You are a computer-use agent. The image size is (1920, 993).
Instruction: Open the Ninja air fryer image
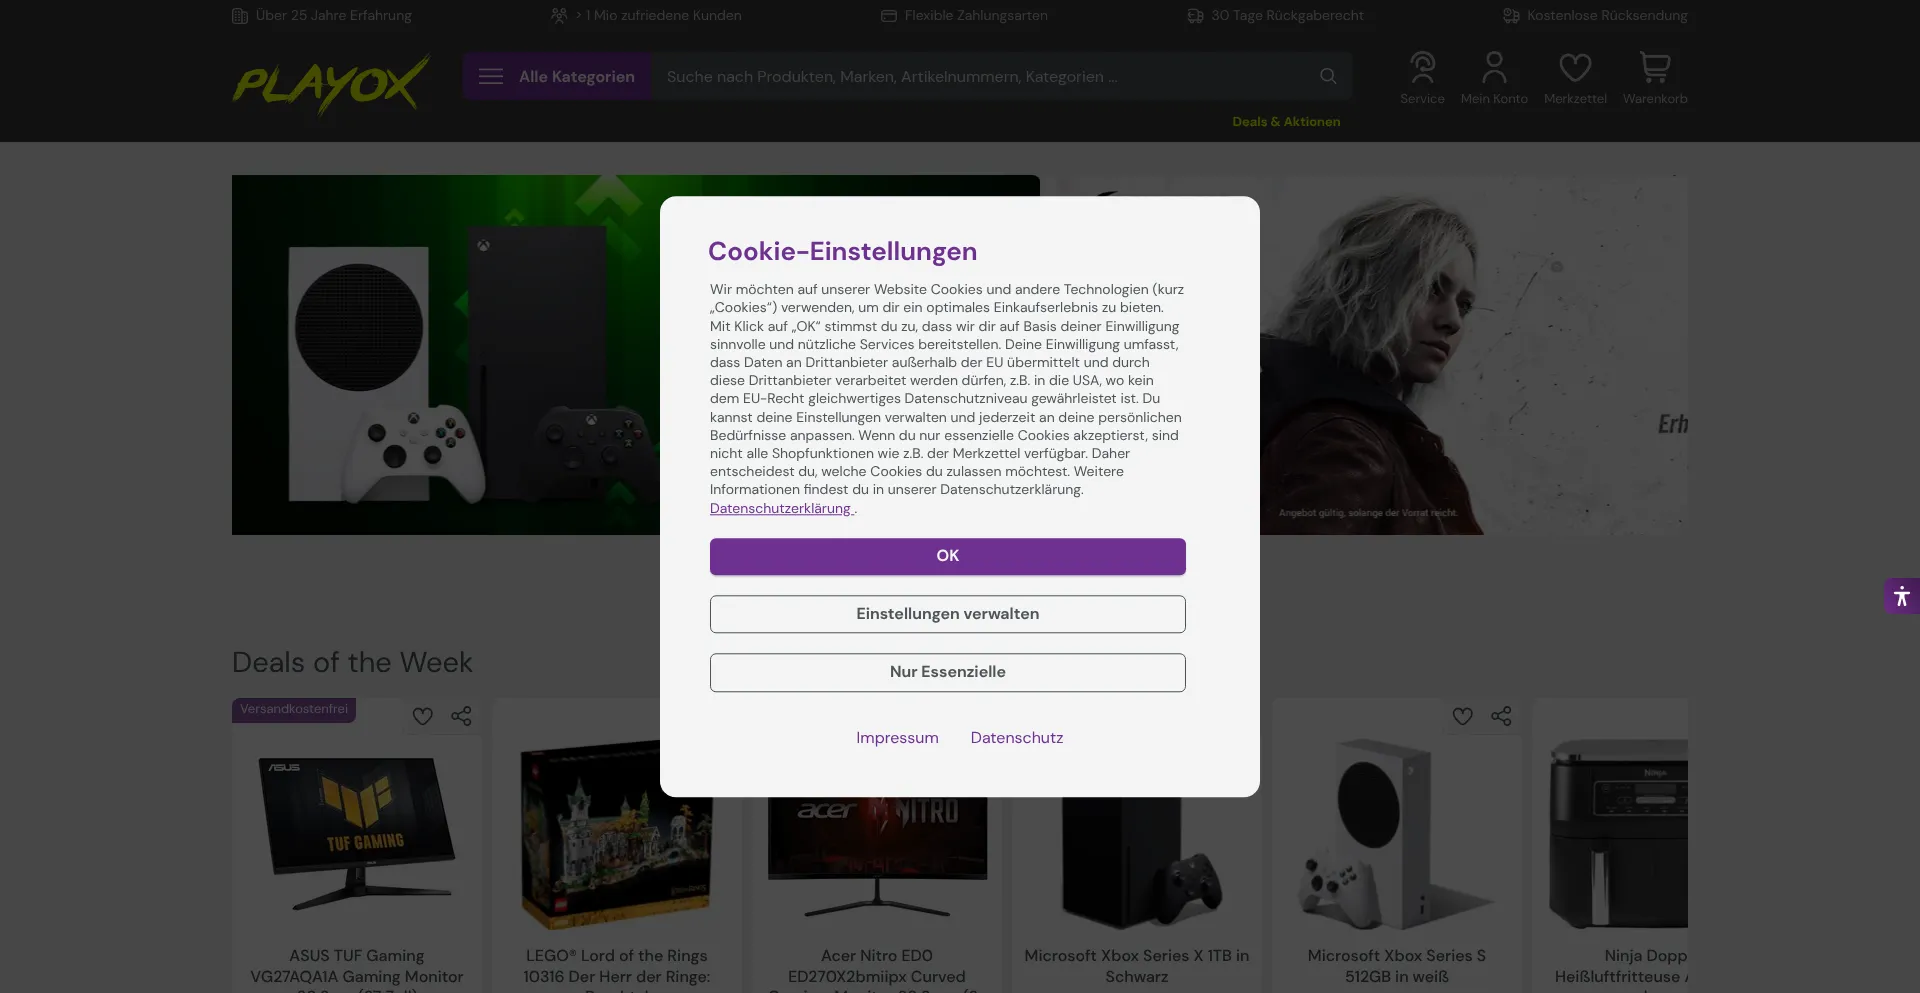pos(1618,835)
